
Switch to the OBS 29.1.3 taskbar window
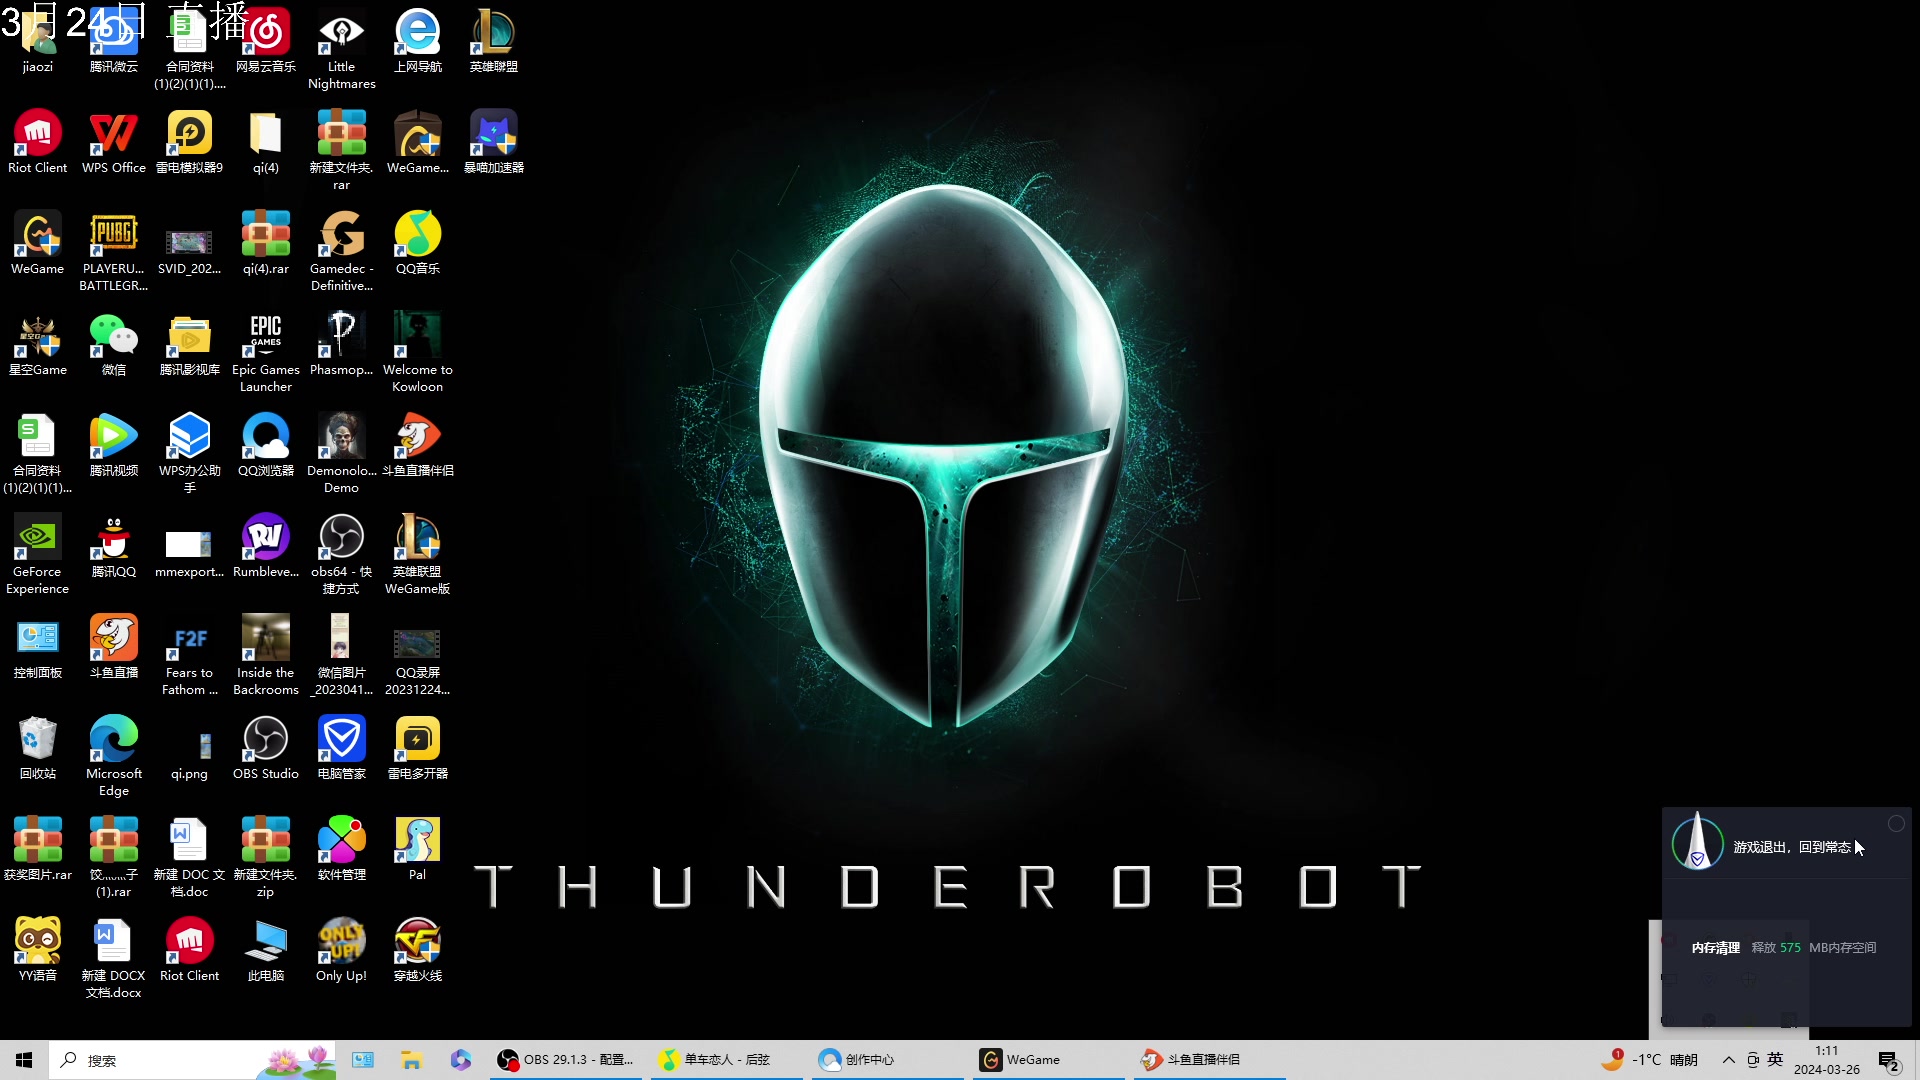click(x=566, y=1060)
